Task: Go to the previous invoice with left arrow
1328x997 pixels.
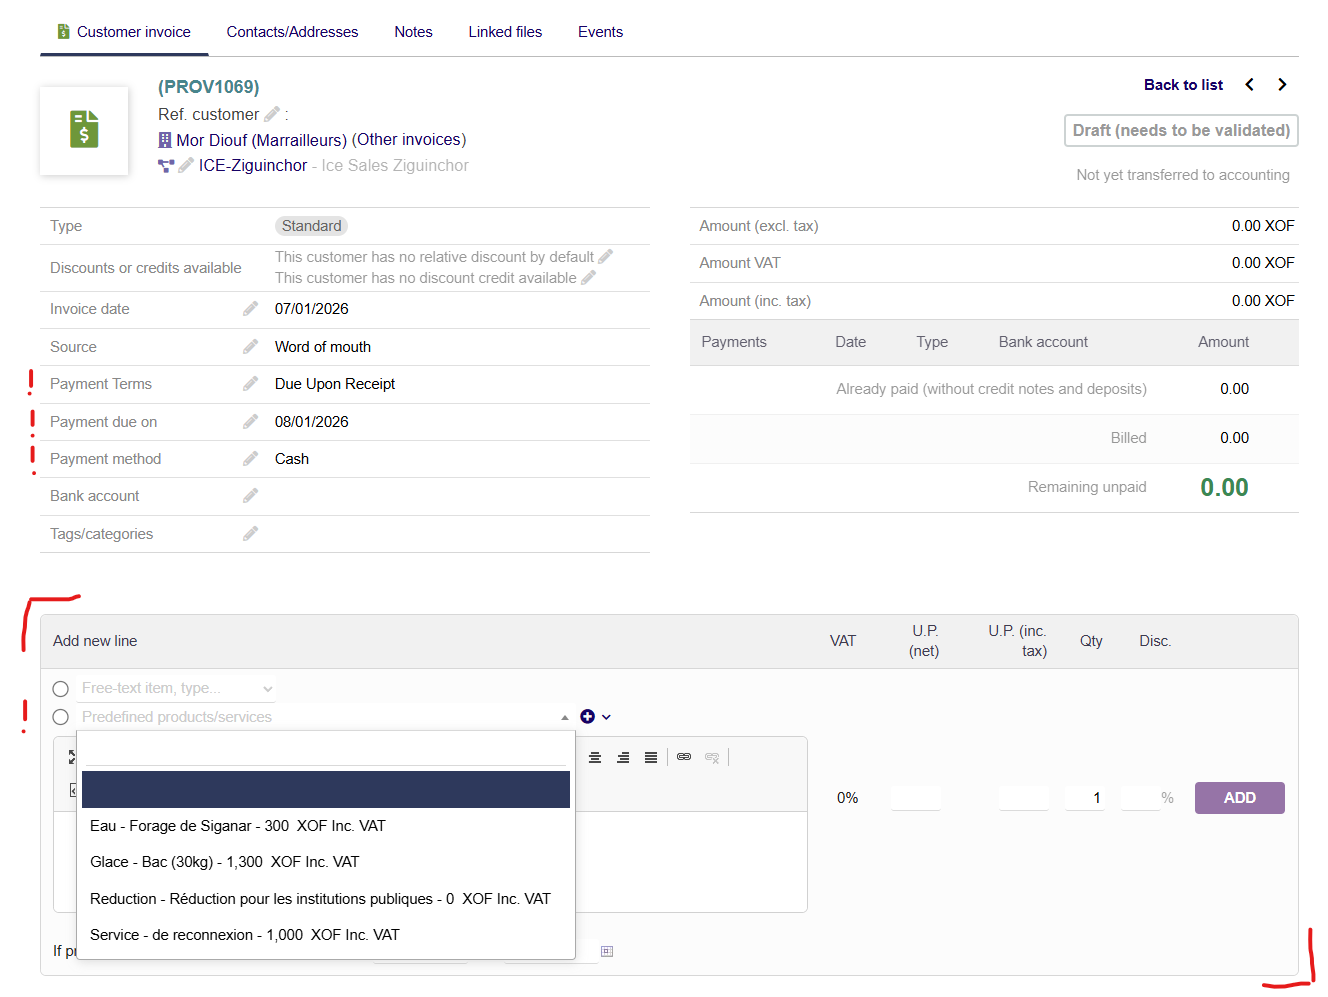Action: 1249,85
